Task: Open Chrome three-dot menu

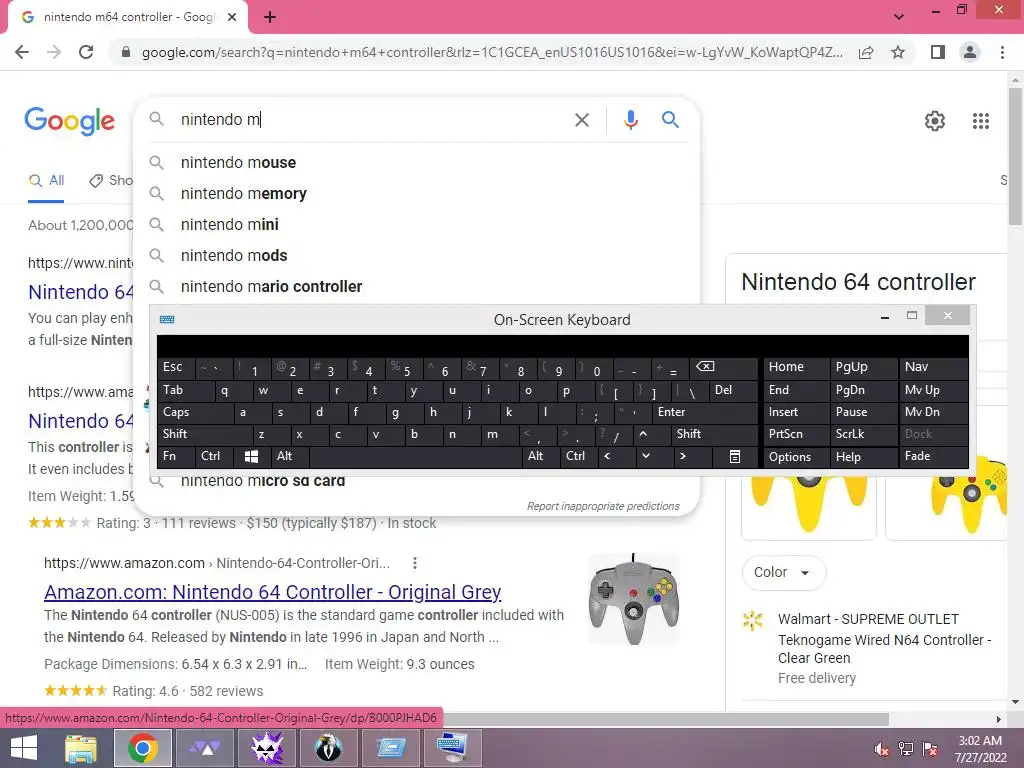Action: tap(1002, 52)
